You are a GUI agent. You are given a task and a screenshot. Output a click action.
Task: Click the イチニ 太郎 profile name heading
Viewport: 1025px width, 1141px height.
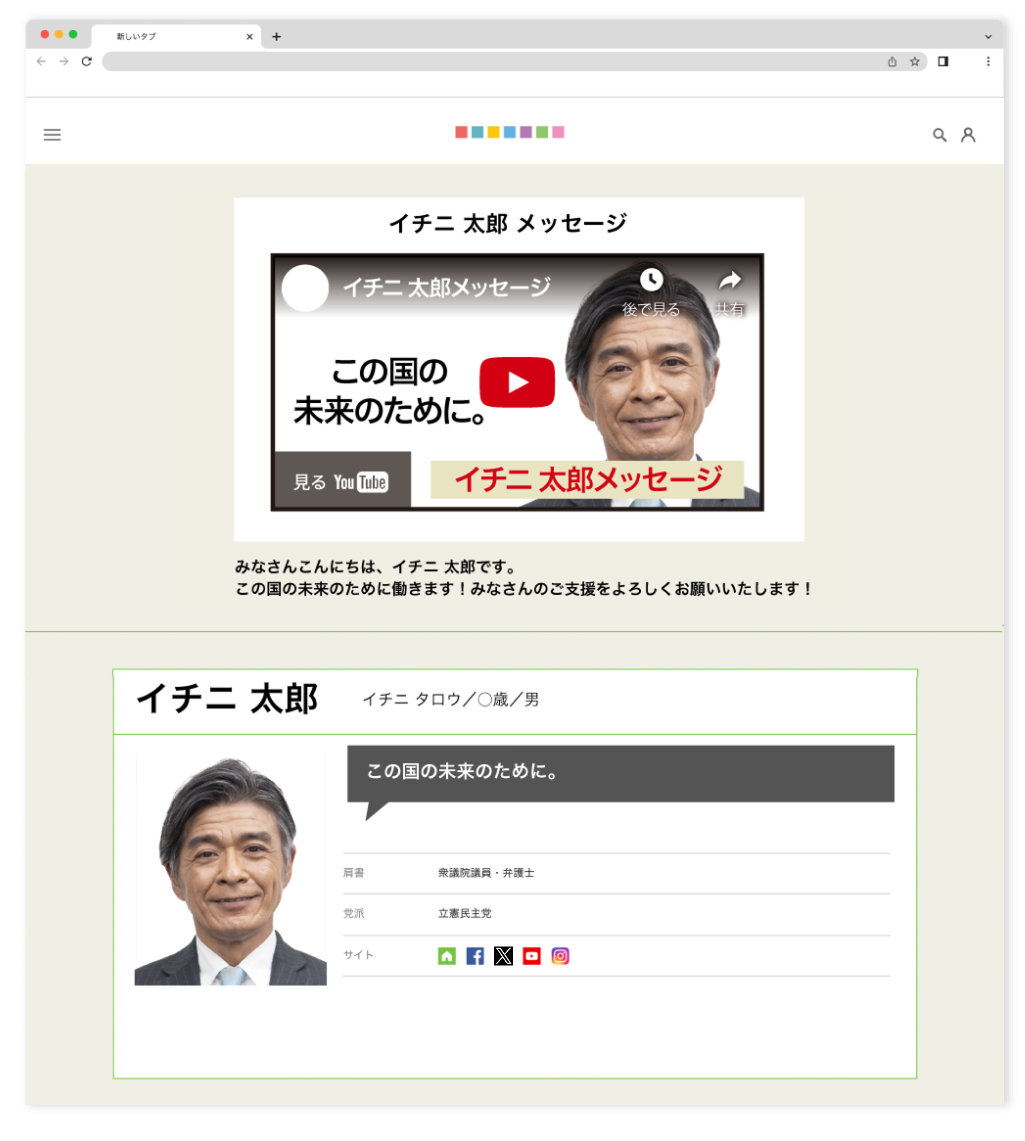click(227, 699)
